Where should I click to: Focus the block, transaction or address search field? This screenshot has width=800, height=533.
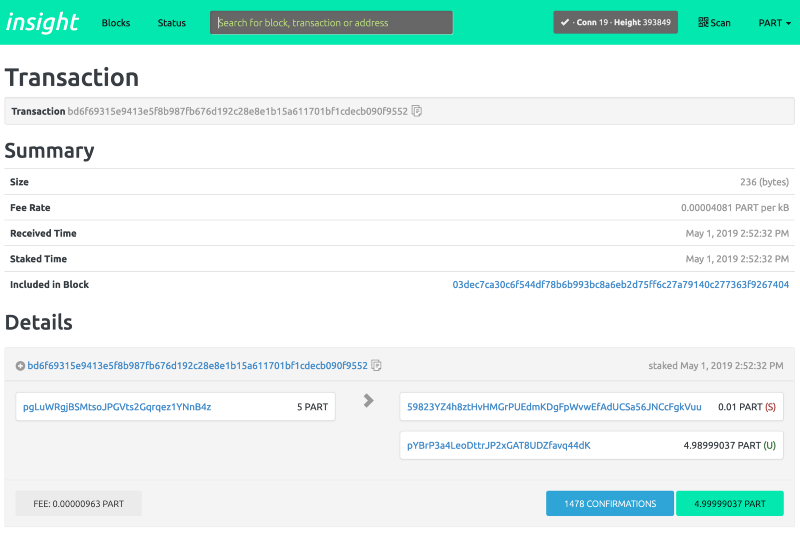coord(331,22)
